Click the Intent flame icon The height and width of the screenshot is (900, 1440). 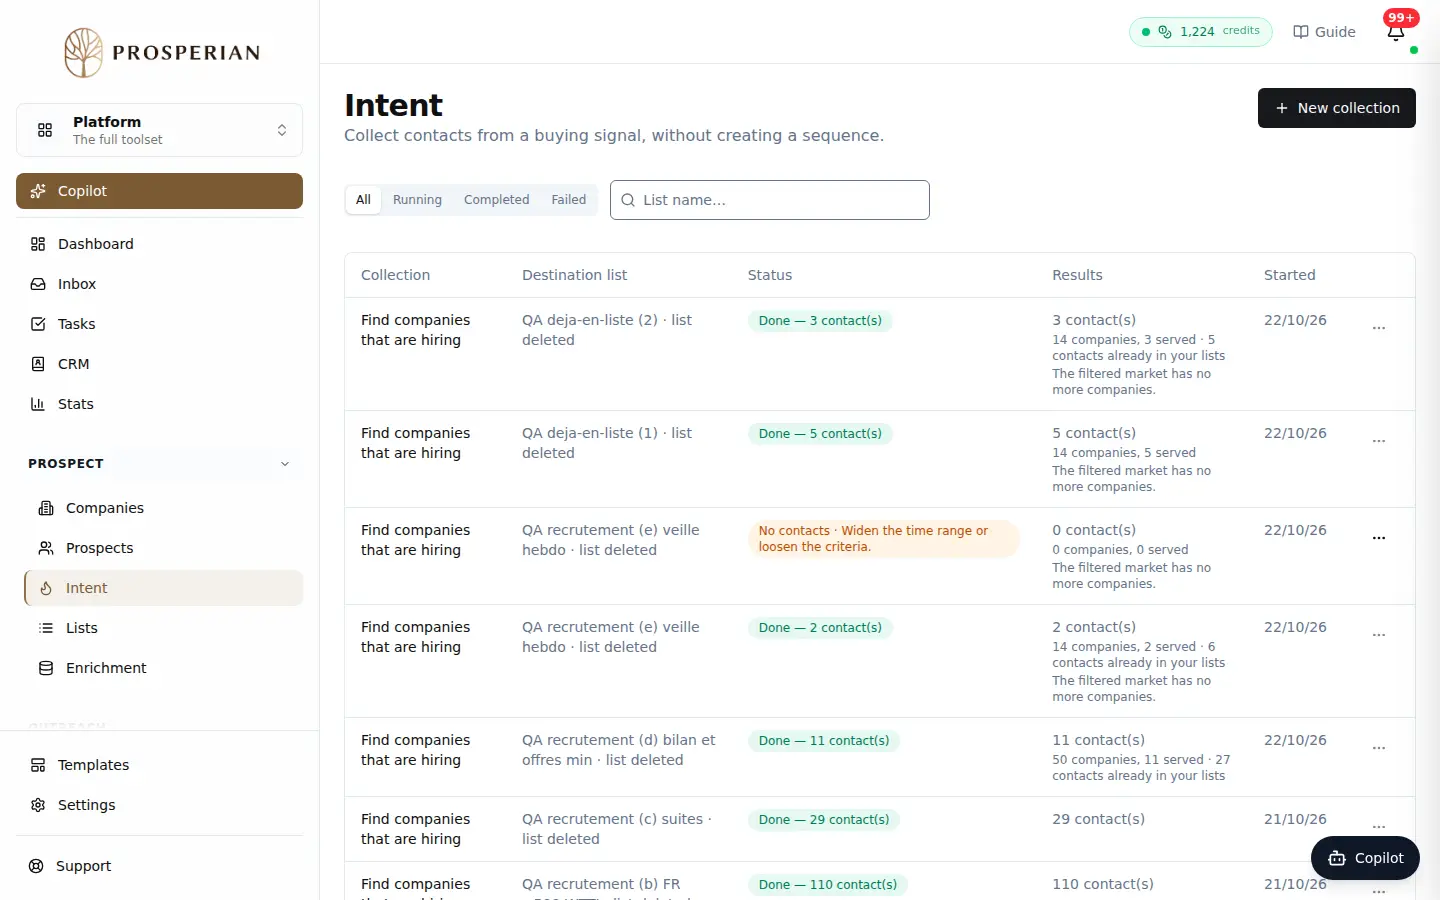pos(46,588)
